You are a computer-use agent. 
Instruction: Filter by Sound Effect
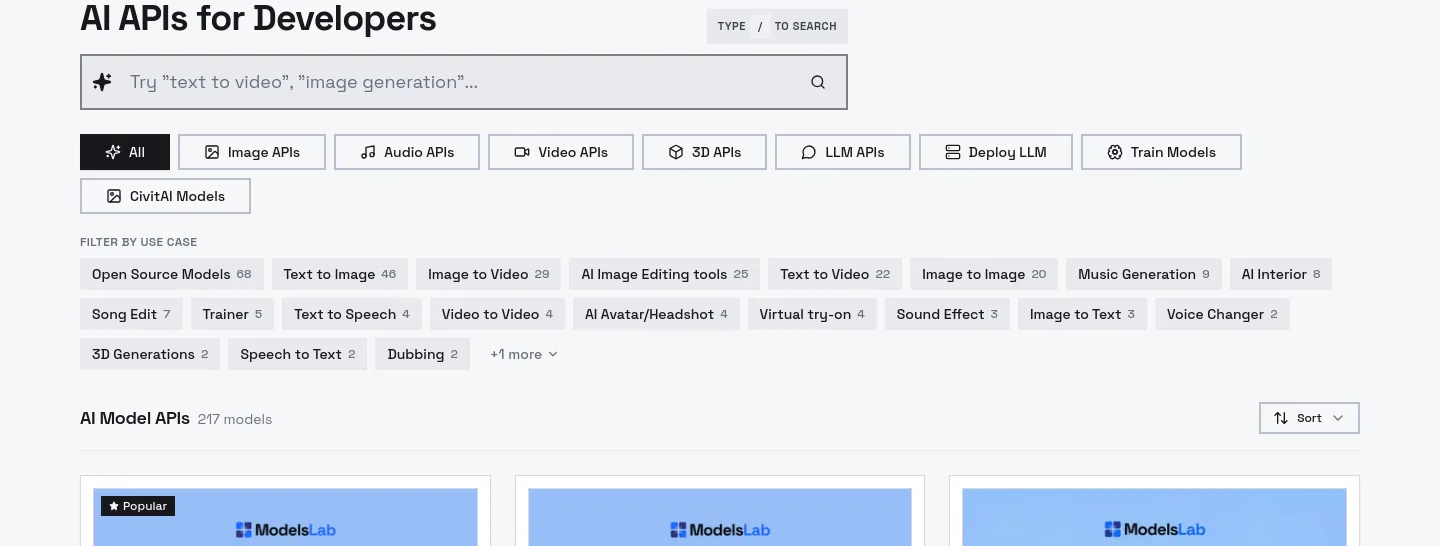[947, 314]
